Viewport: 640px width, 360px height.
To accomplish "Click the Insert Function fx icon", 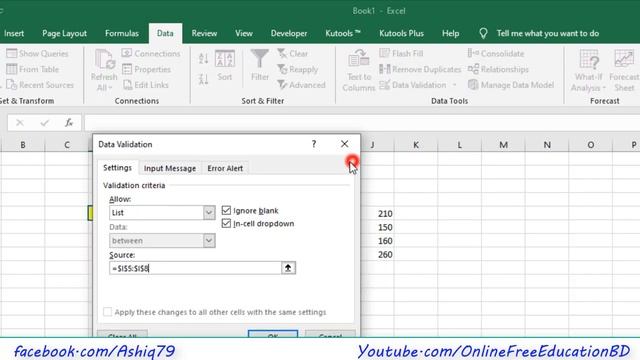I will tap(69, 122).
